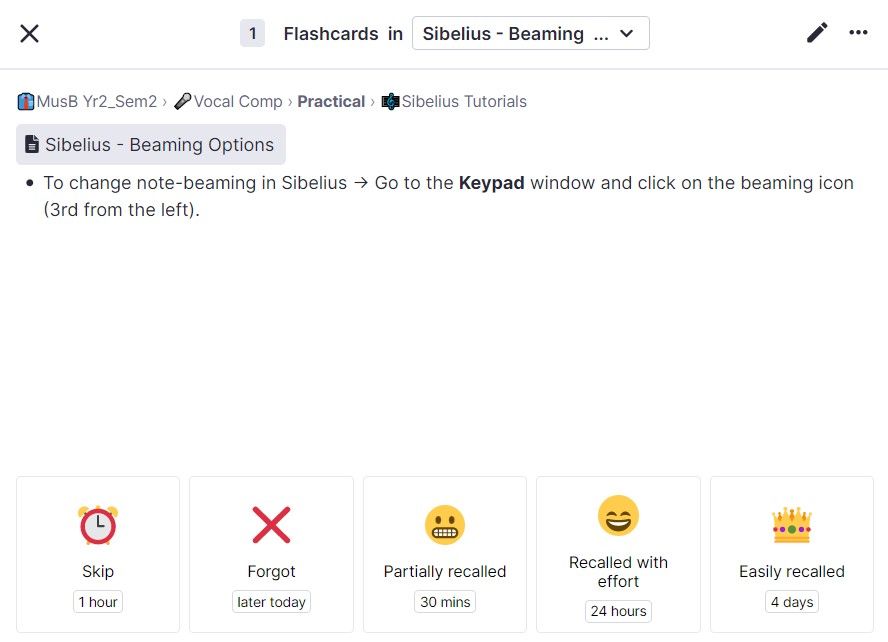Click the red X Forgot icon
Viewport: 888px width, 642px height.
[x=271, y=525]
